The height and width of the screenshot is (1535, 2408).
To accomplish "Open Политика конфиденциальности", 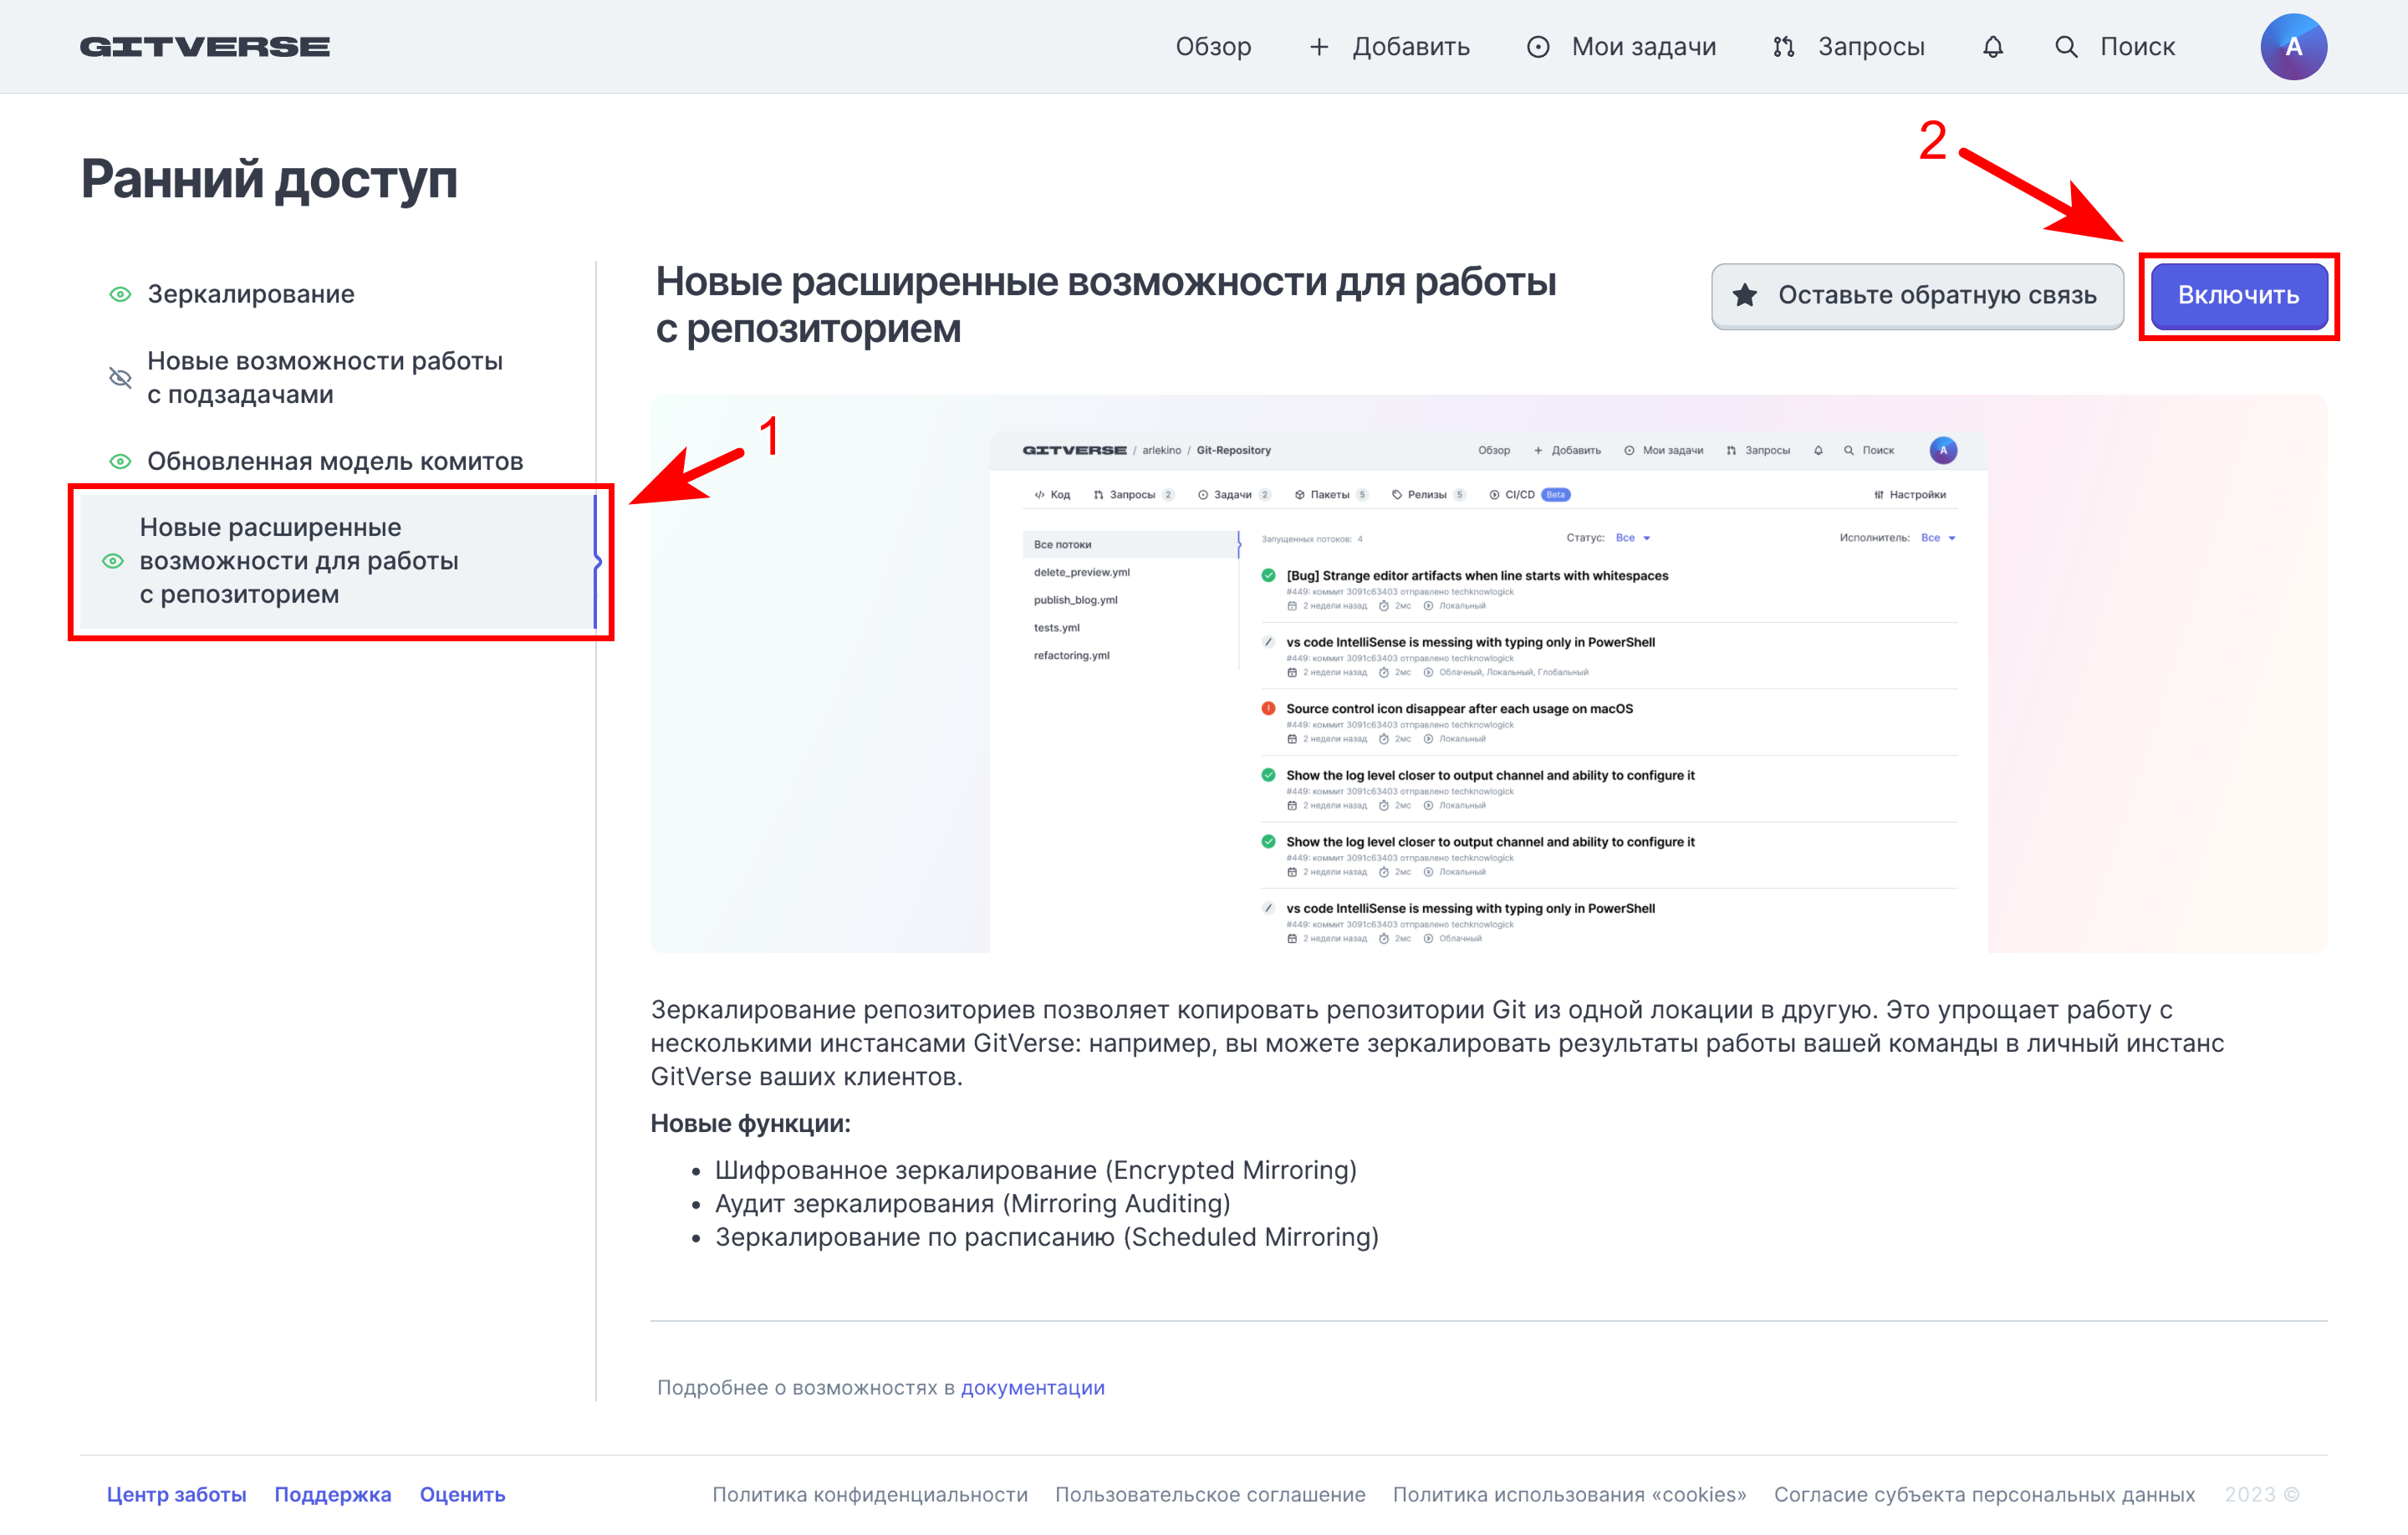I will [x=870, y=1494].
